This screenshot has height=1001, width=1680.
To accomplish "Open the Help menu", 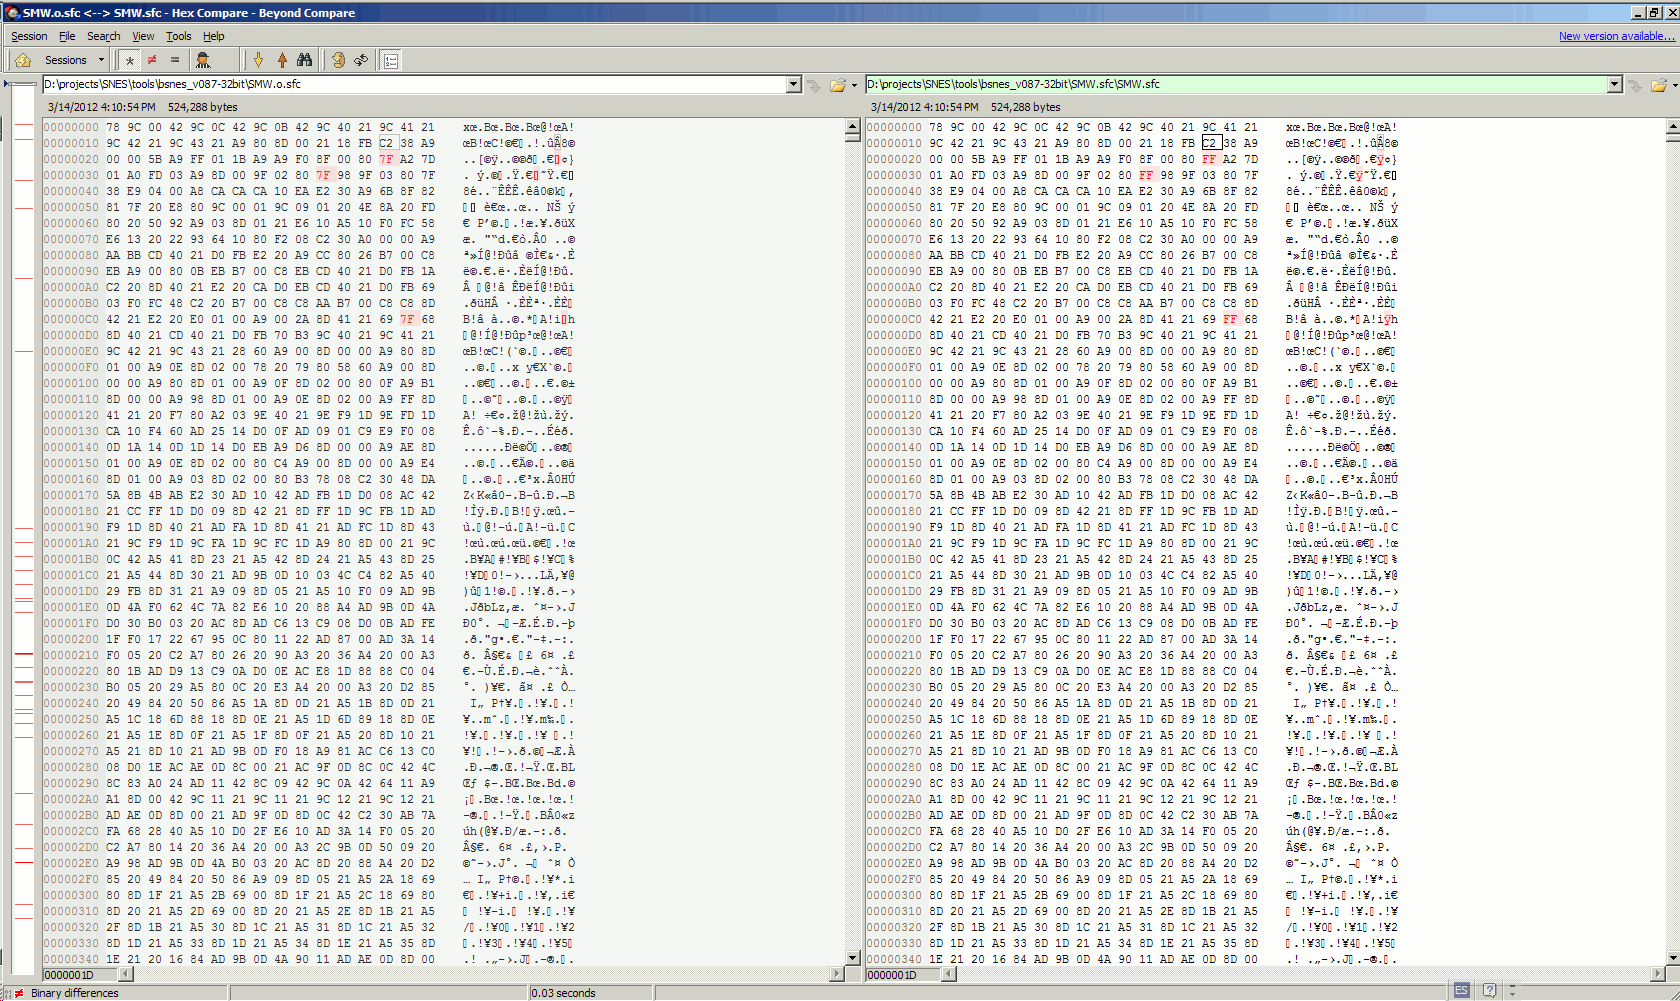I will pos(214,36).
